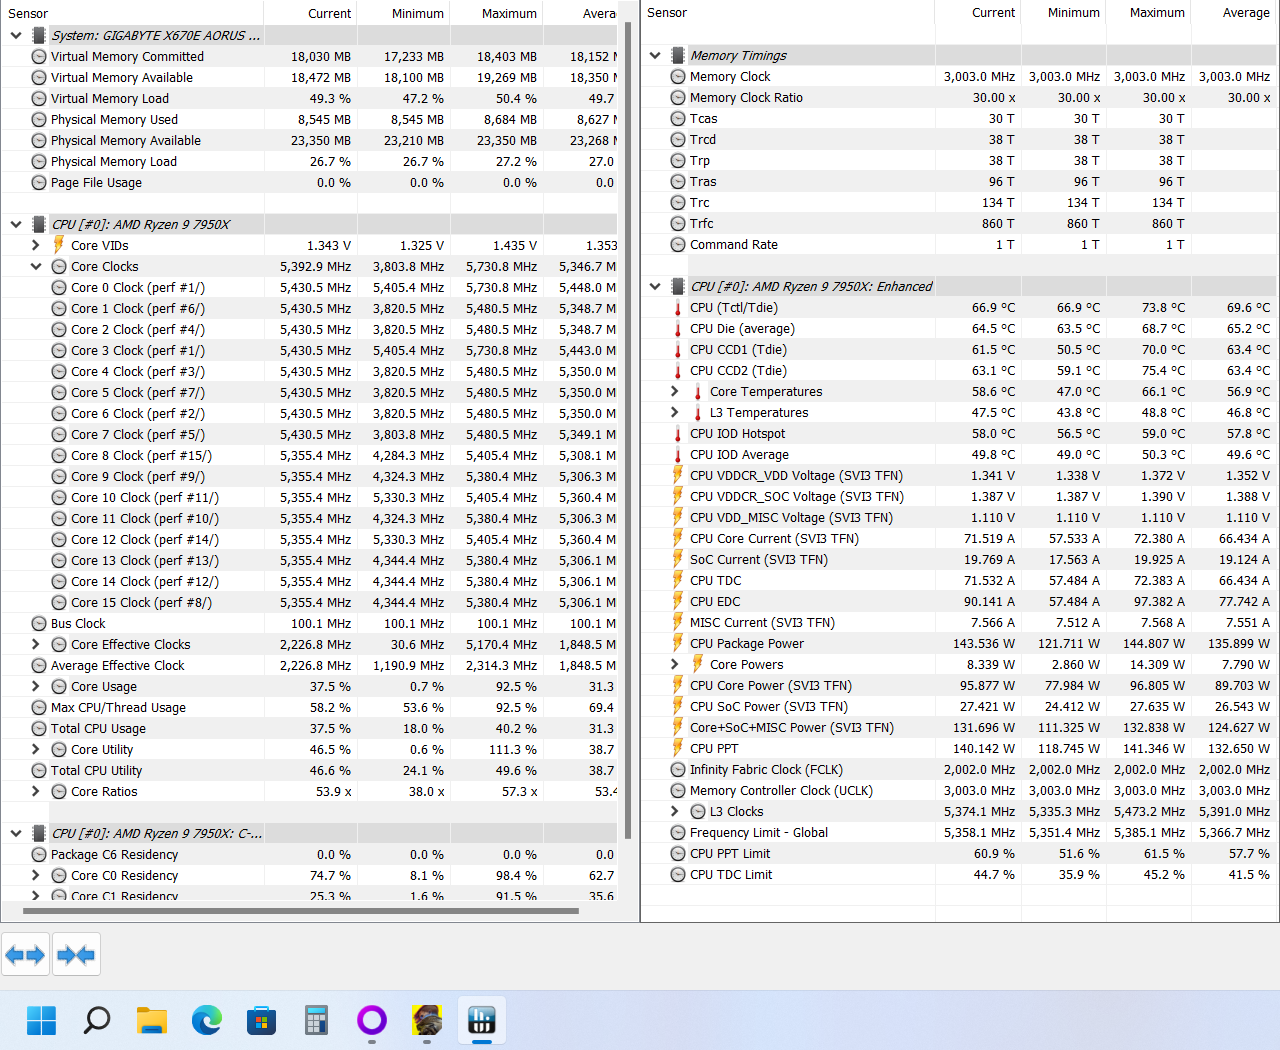Select the CPU VDDCR_SOC Voltage (SVI3 TFN) row
The image size is (1280, 1050).
point(959,497)
